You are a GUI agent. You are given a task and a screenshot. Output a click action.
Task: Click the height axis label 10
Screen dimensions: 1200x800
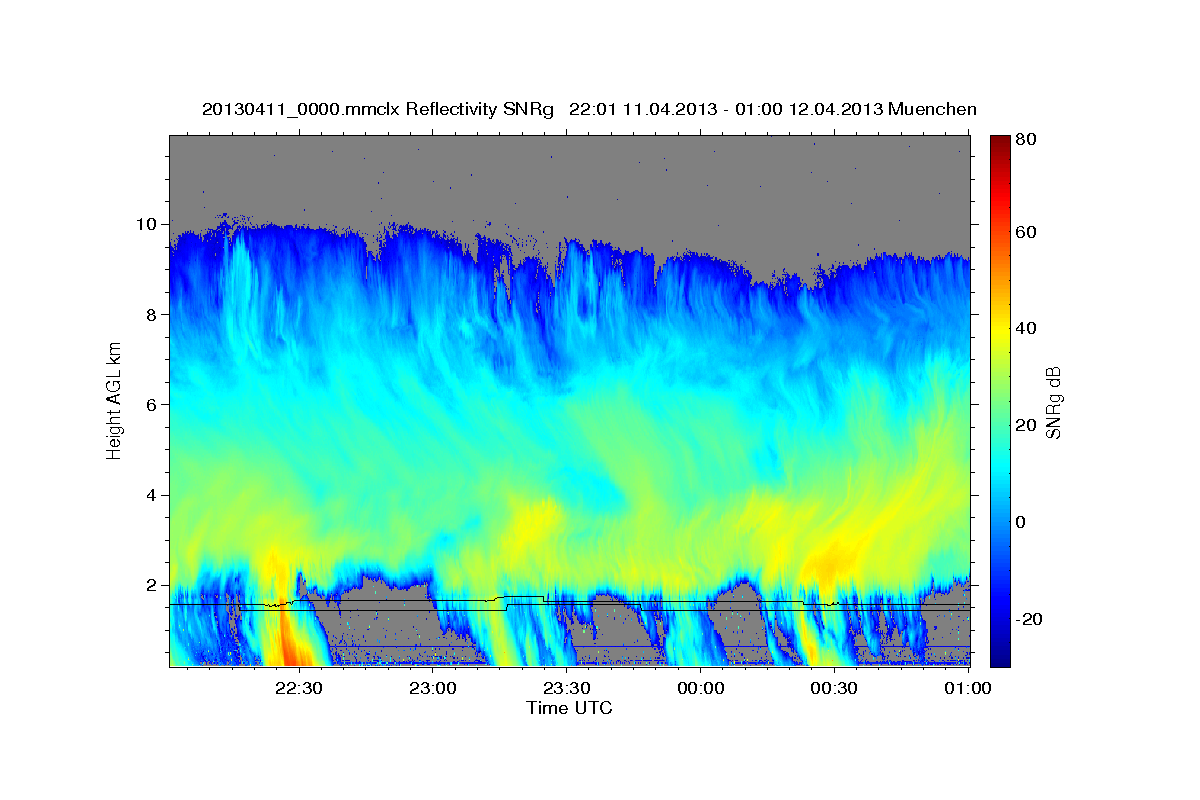(149, 224)
